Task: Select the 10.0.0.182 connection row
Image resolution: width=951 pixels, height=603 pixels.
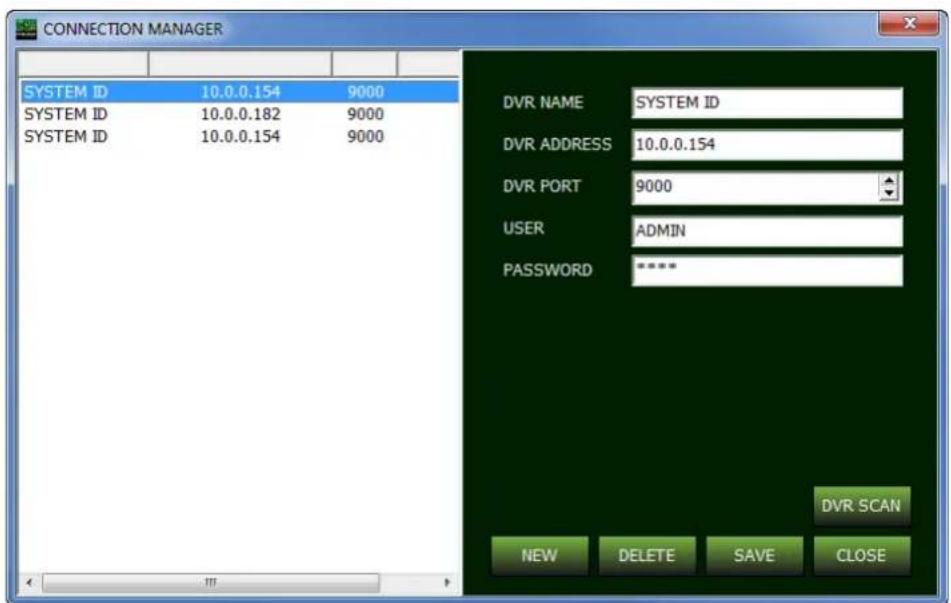Action: (240, 114)
